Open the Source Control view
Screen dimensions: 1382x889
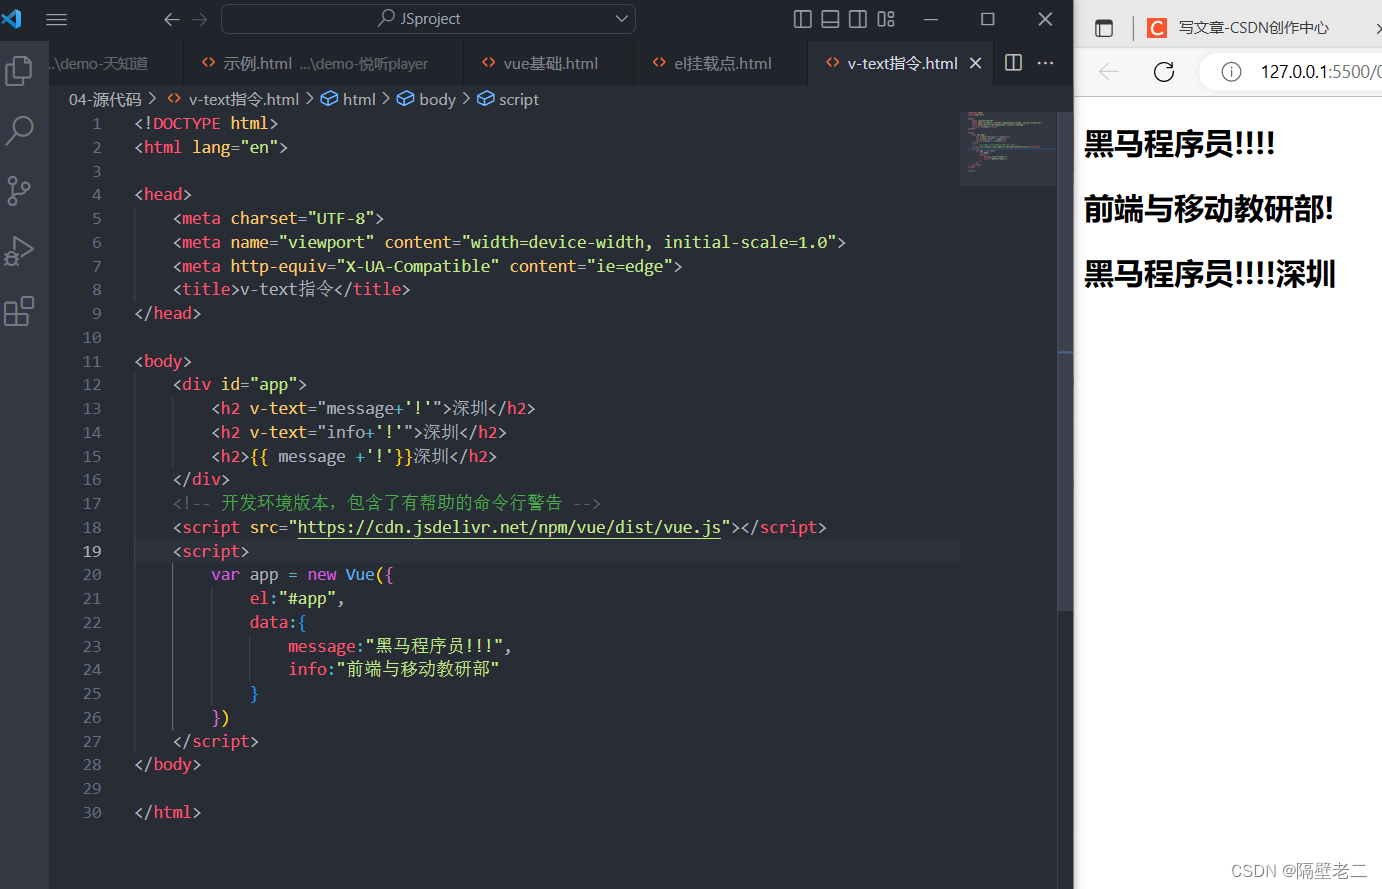19,190
